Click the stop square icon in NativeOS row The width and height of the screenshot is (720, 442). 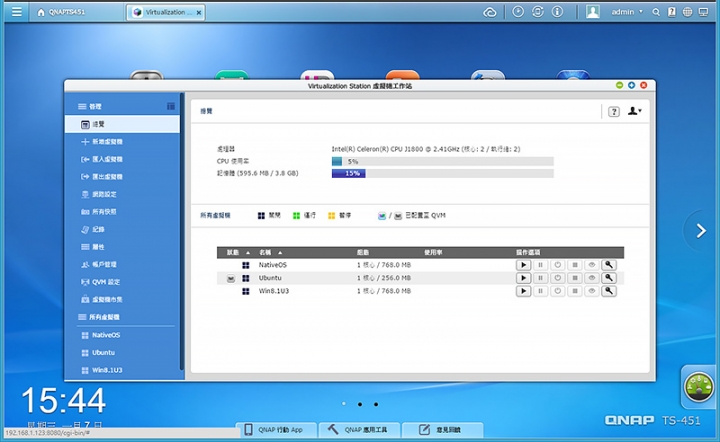tap(574, 265)
